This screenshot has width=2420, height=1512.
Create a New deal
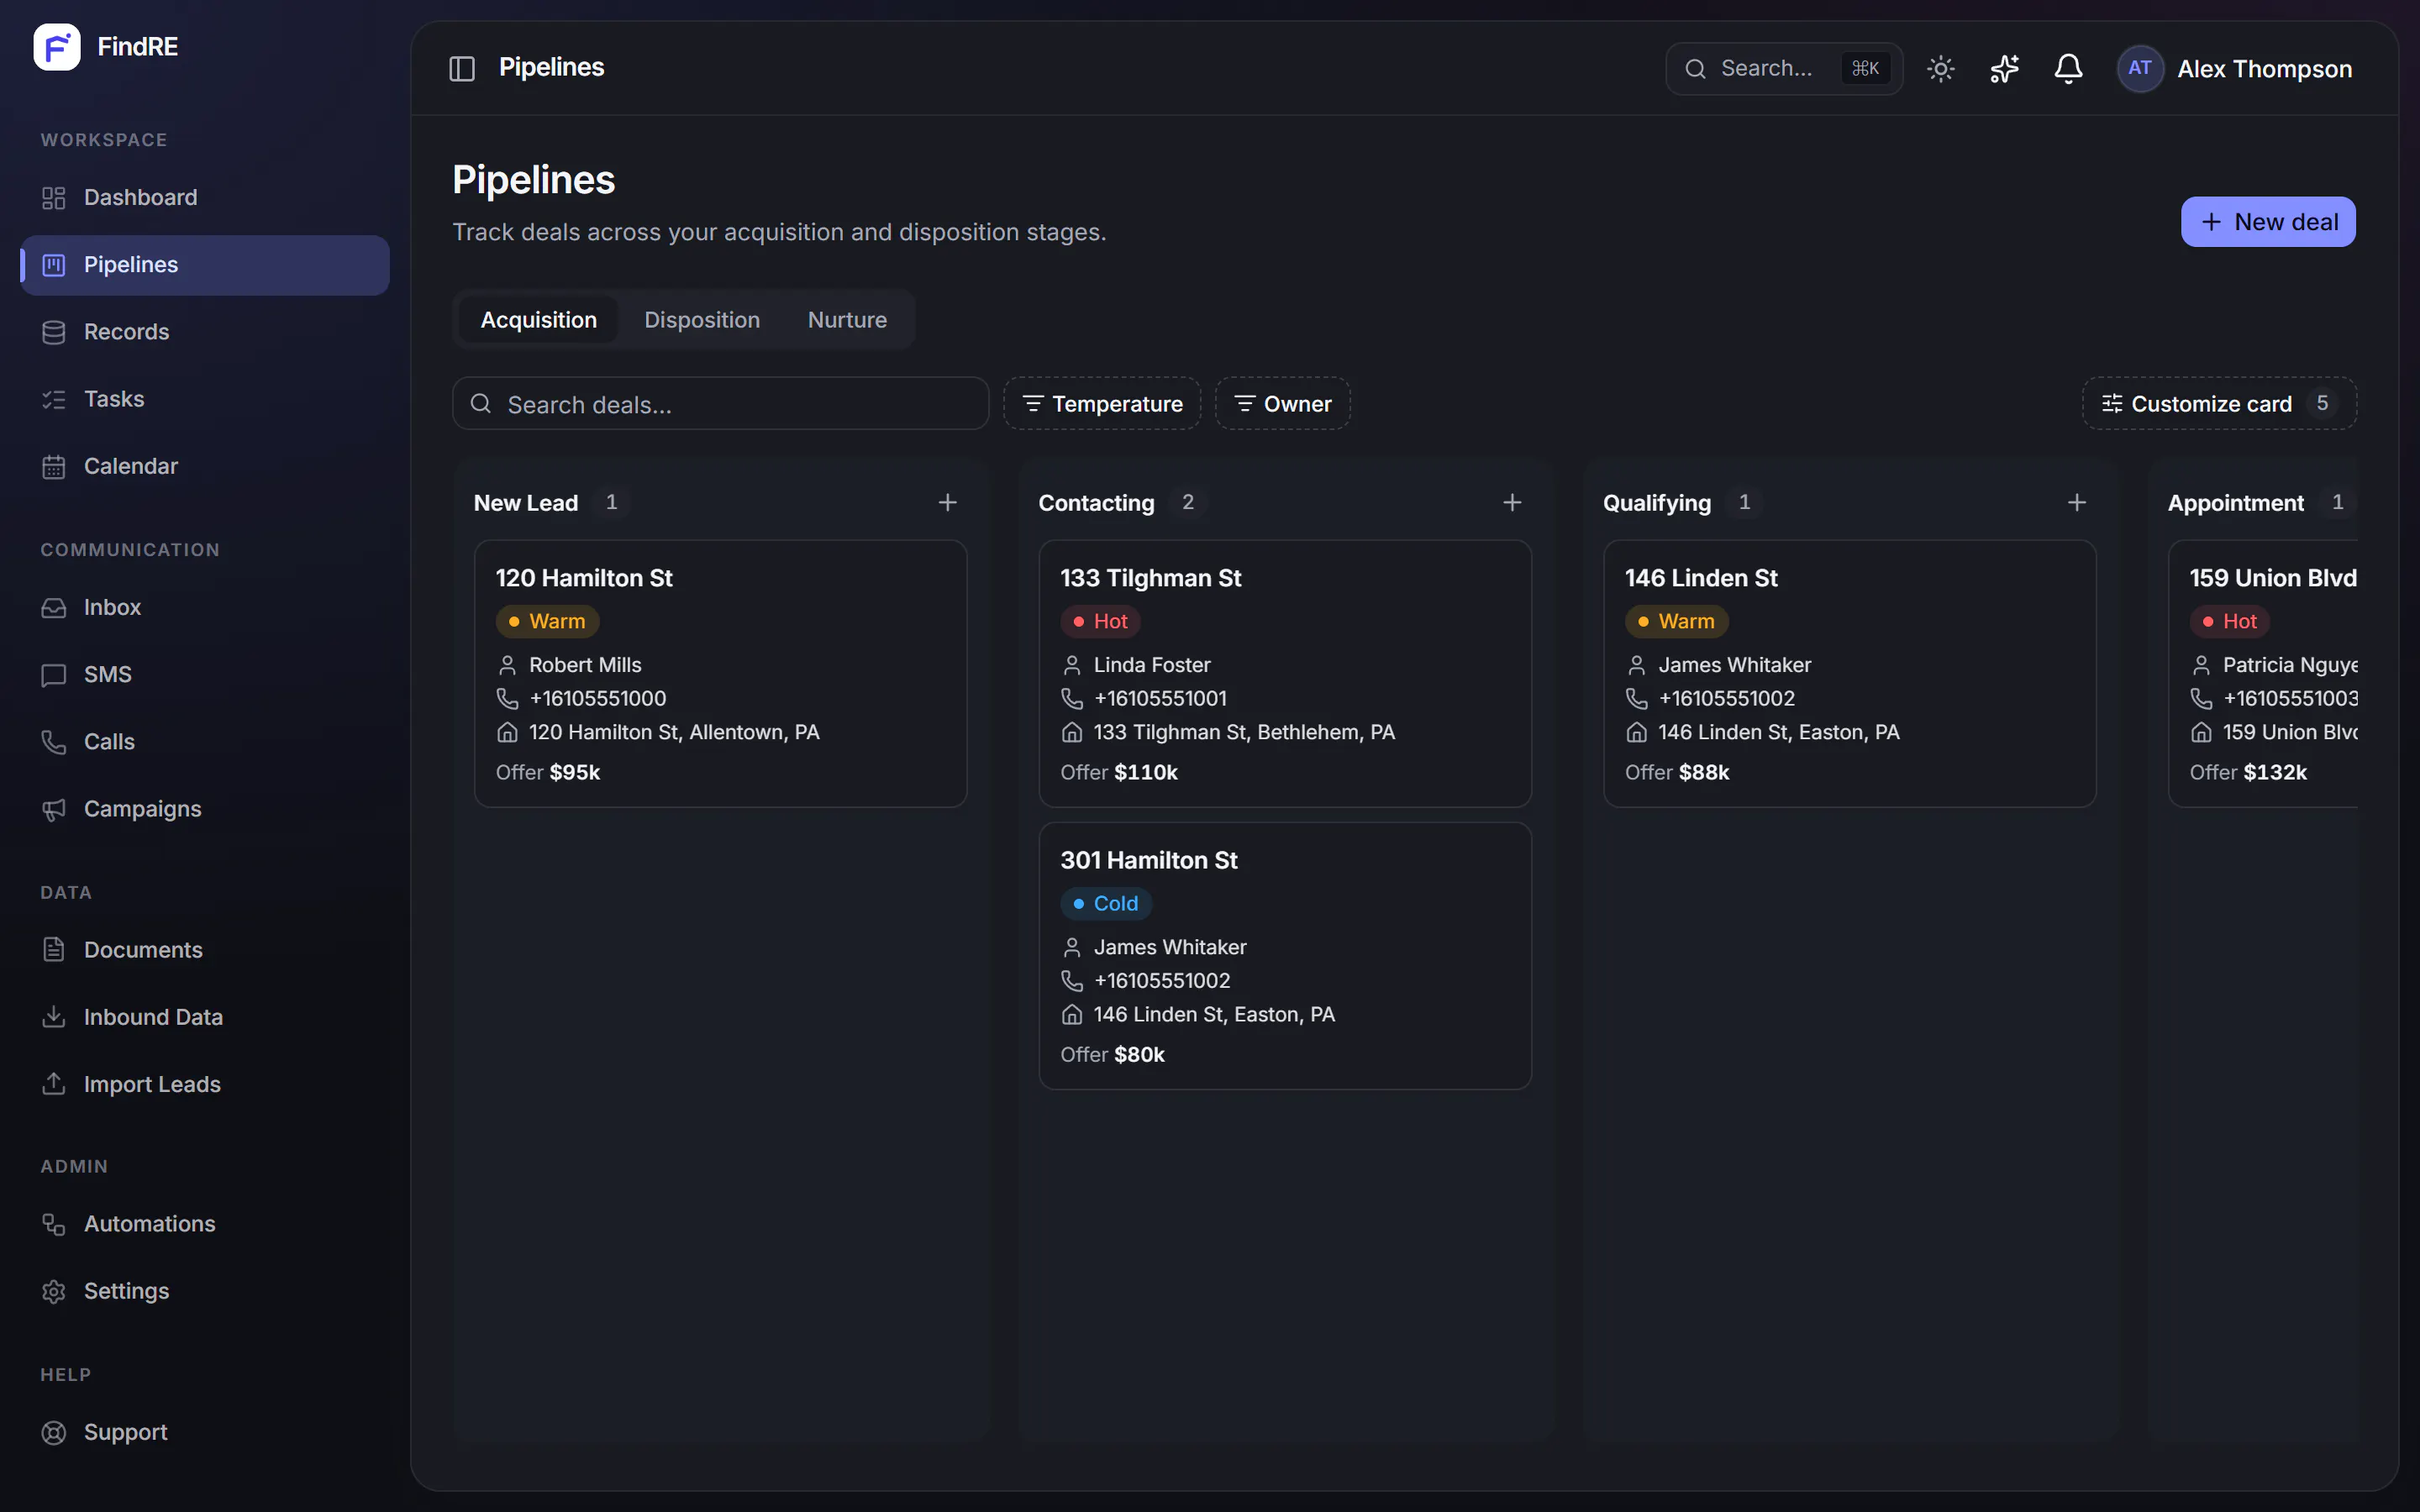[2268, 221]
